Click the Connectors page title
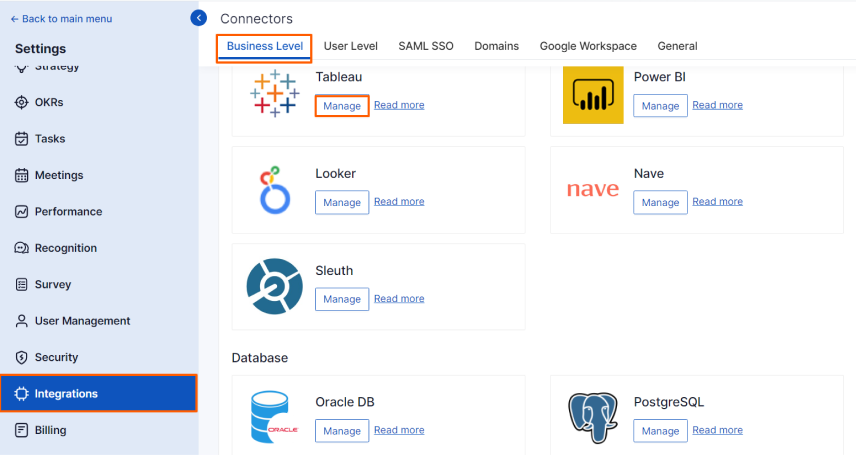The width and height of the screenshot is (856, 455). [x=257, y=19]
